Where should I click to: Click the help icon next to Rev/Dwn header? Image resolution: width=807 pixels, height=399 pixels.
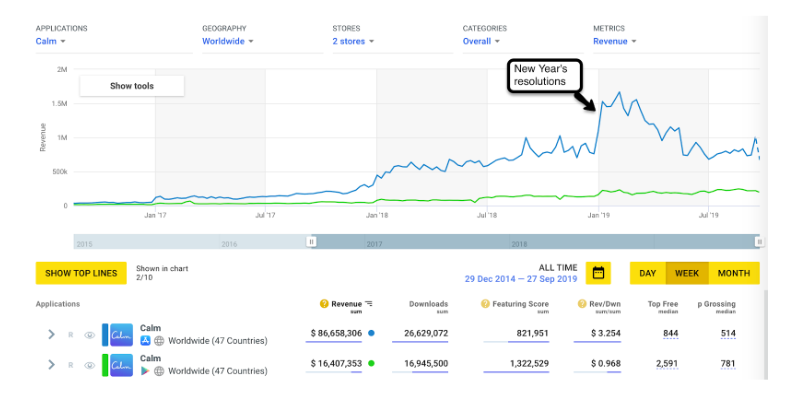click(582, 304)
